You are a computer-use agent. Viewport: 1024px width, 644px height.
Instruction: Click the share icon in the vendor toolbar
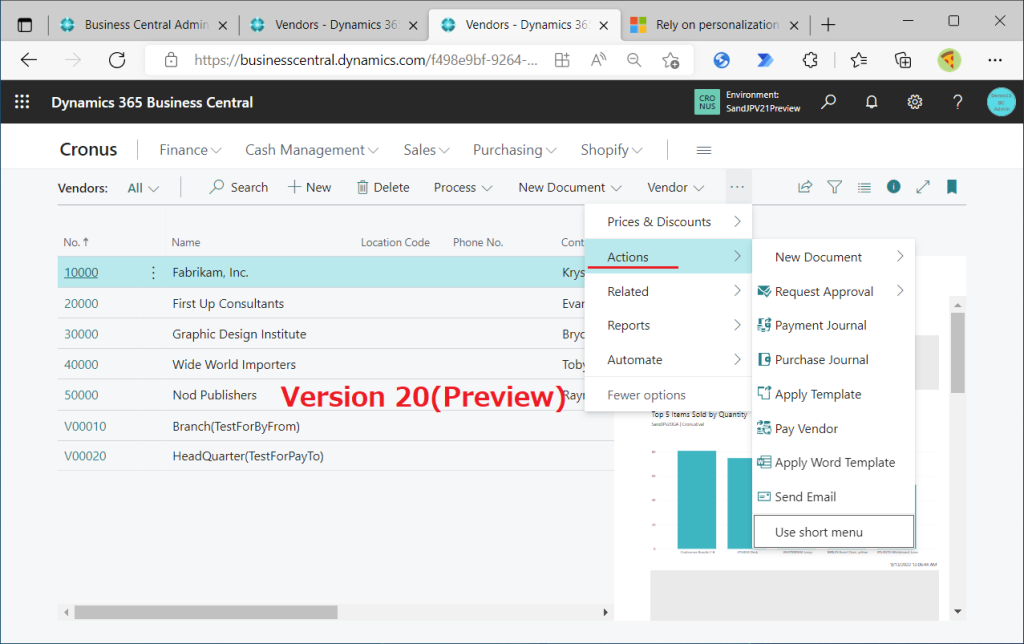tap(805, 187)
